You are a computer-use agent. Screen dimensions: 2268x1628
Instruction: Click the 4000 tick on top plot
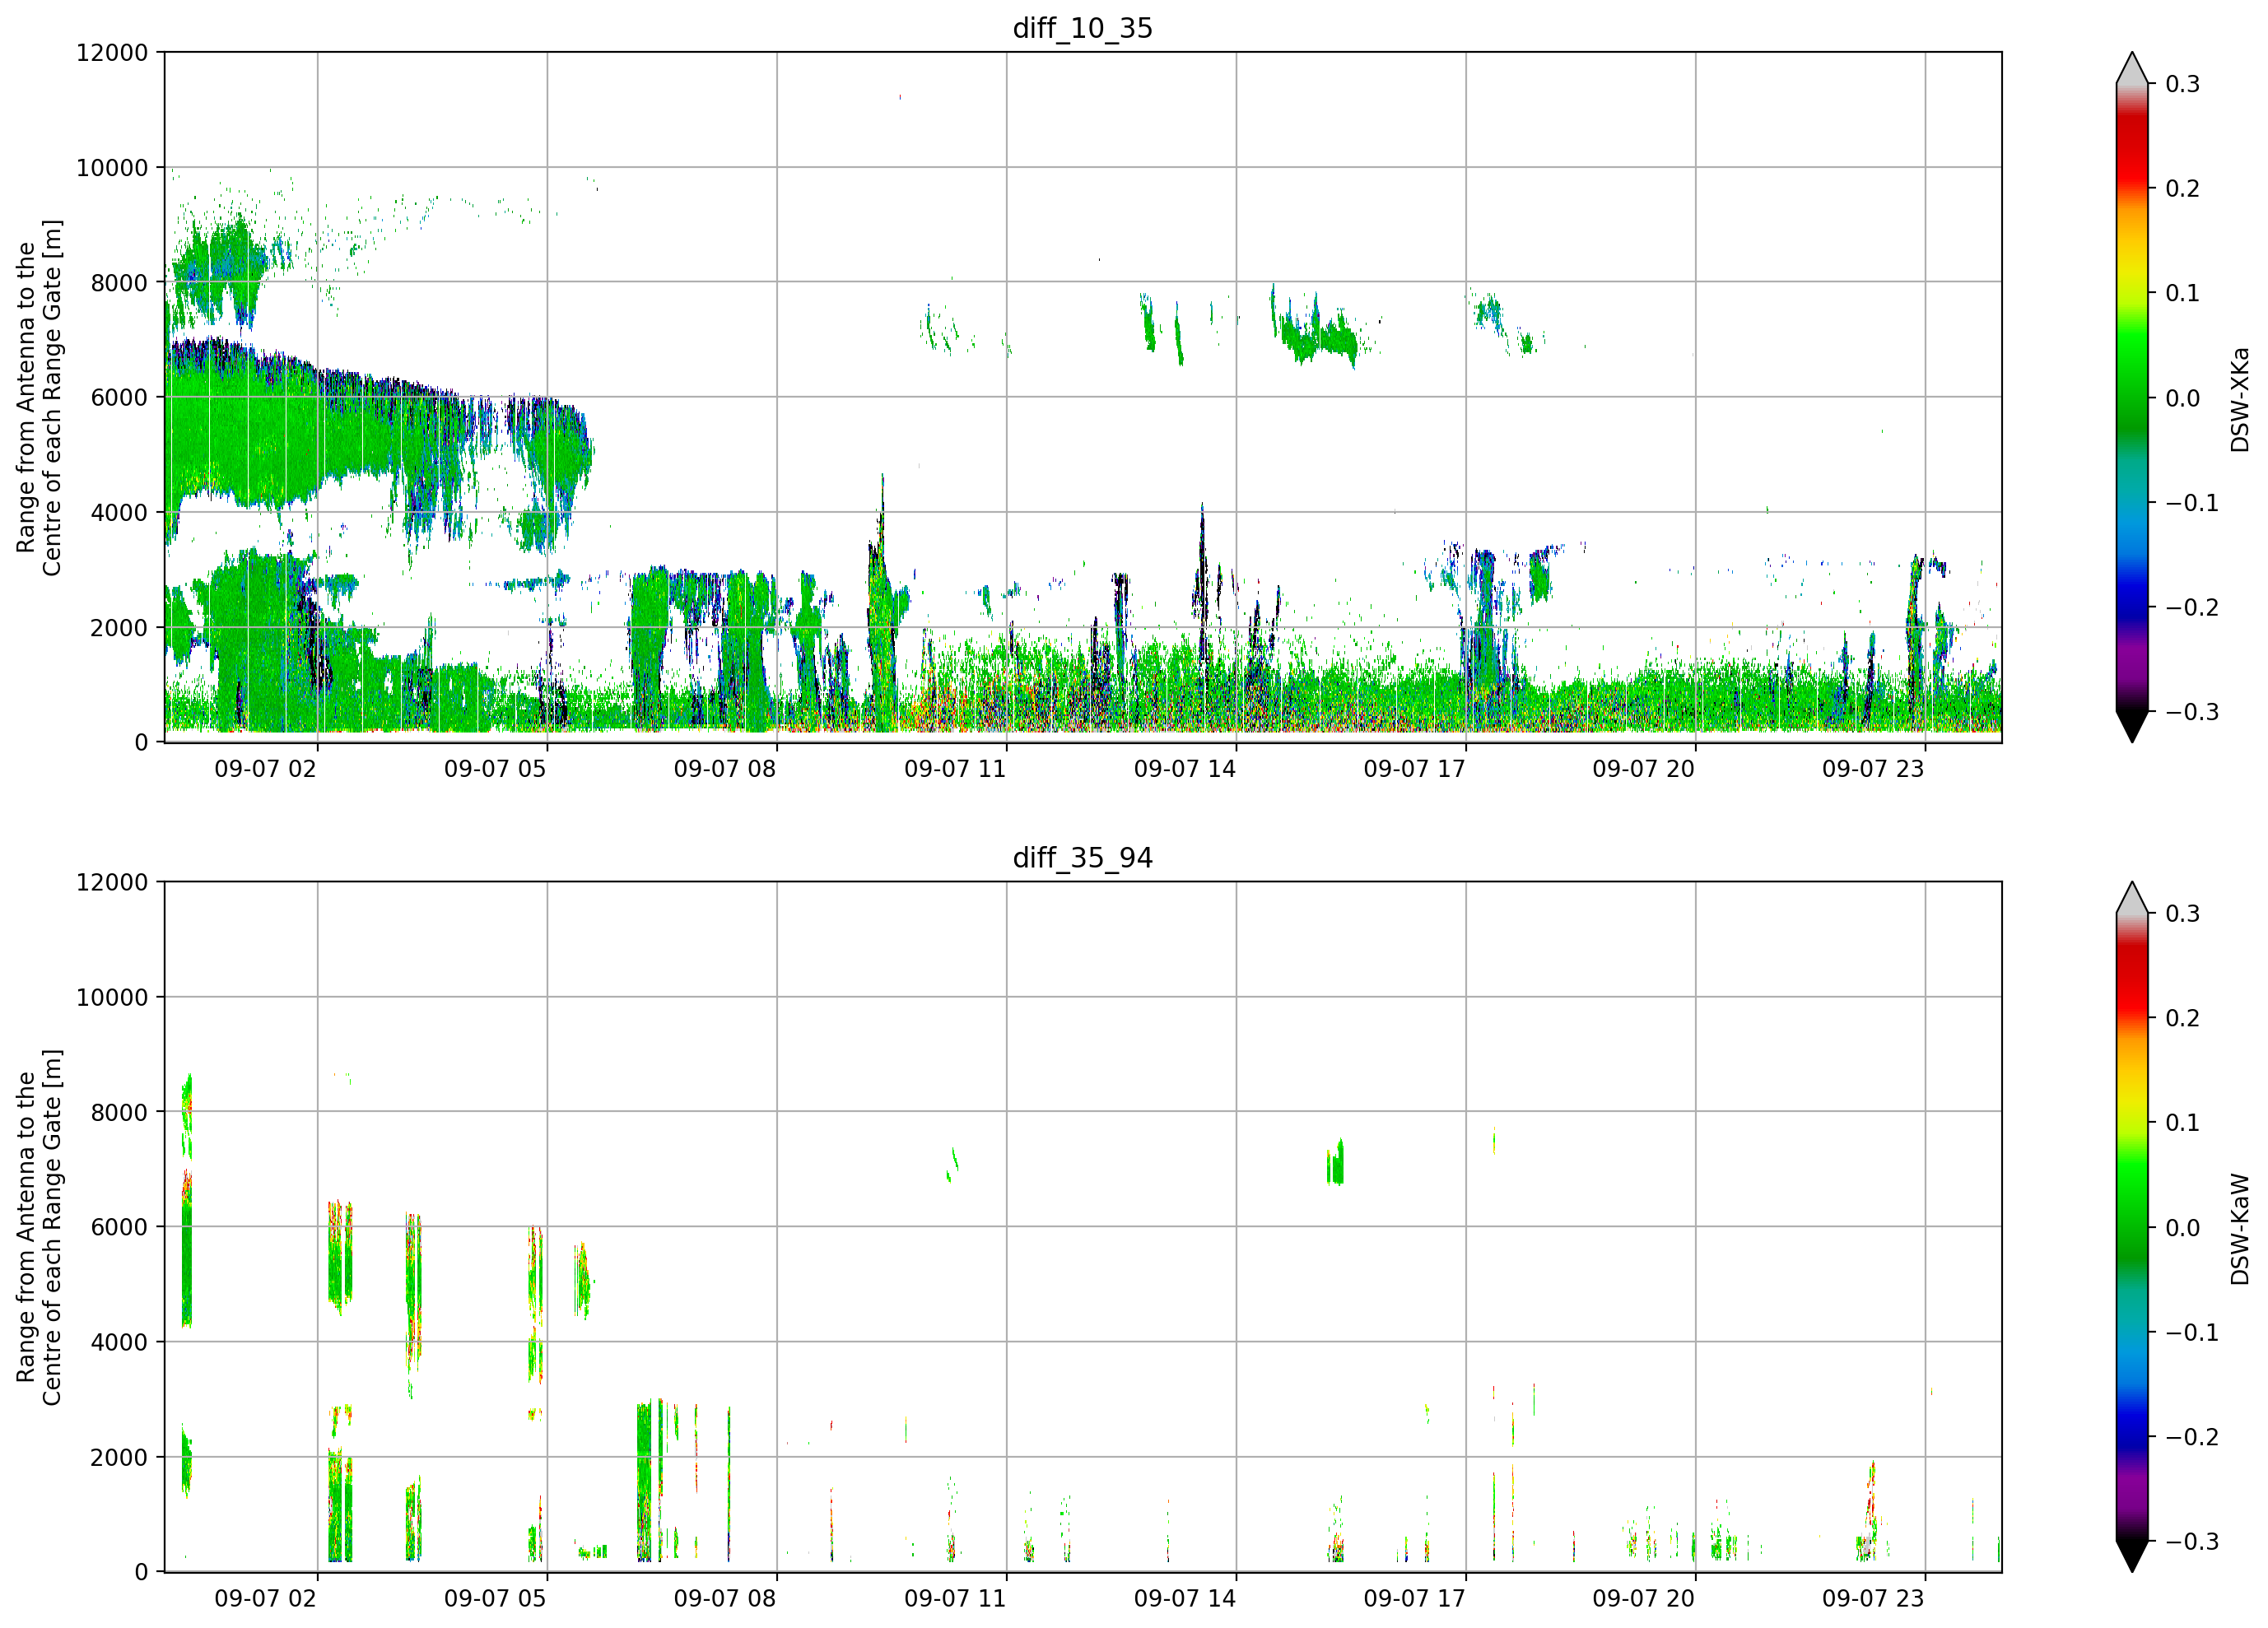119,512
